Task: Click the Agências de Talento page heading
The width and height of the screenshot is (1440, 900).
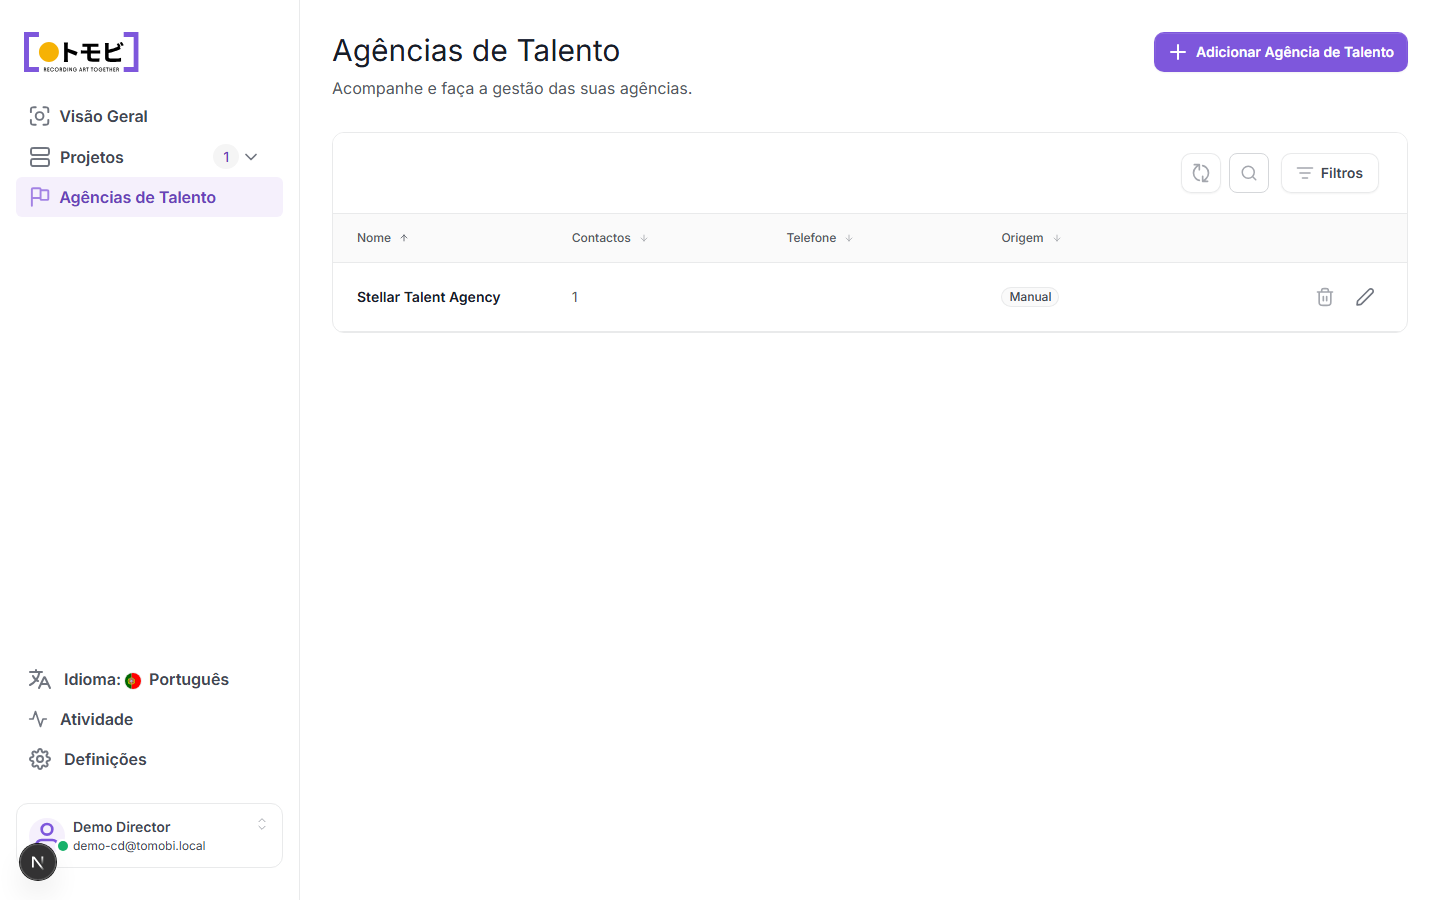Action: [x=476, y=50]
